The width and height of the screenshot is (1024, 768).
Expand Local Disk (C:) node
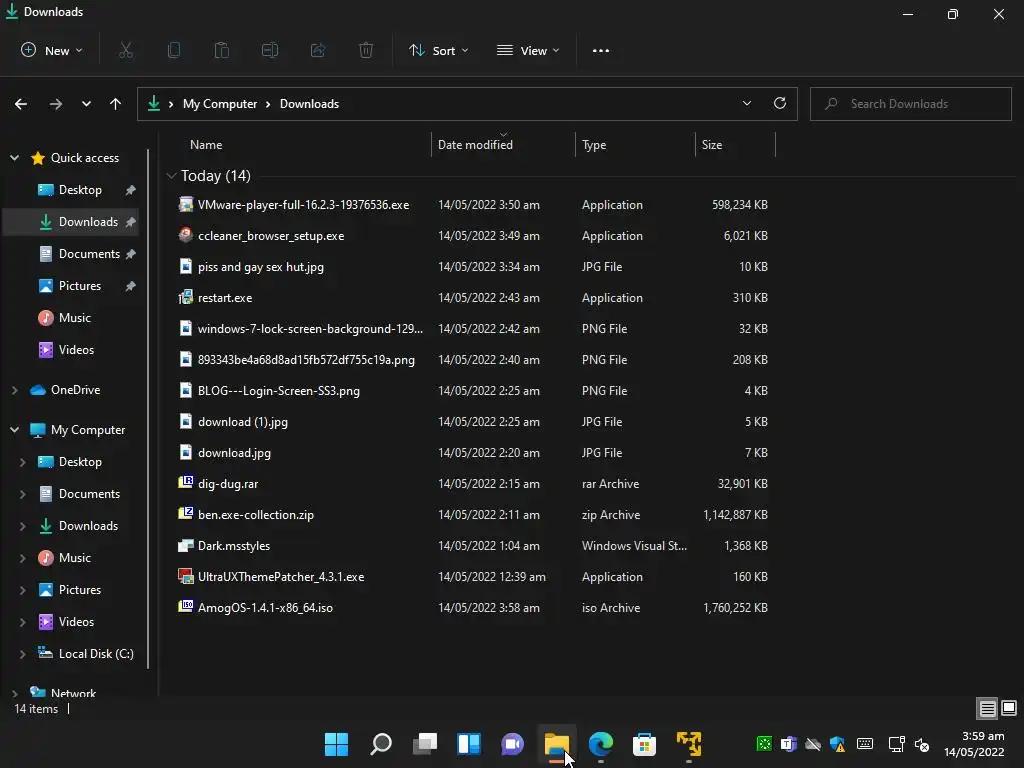[x=23, y=654]
